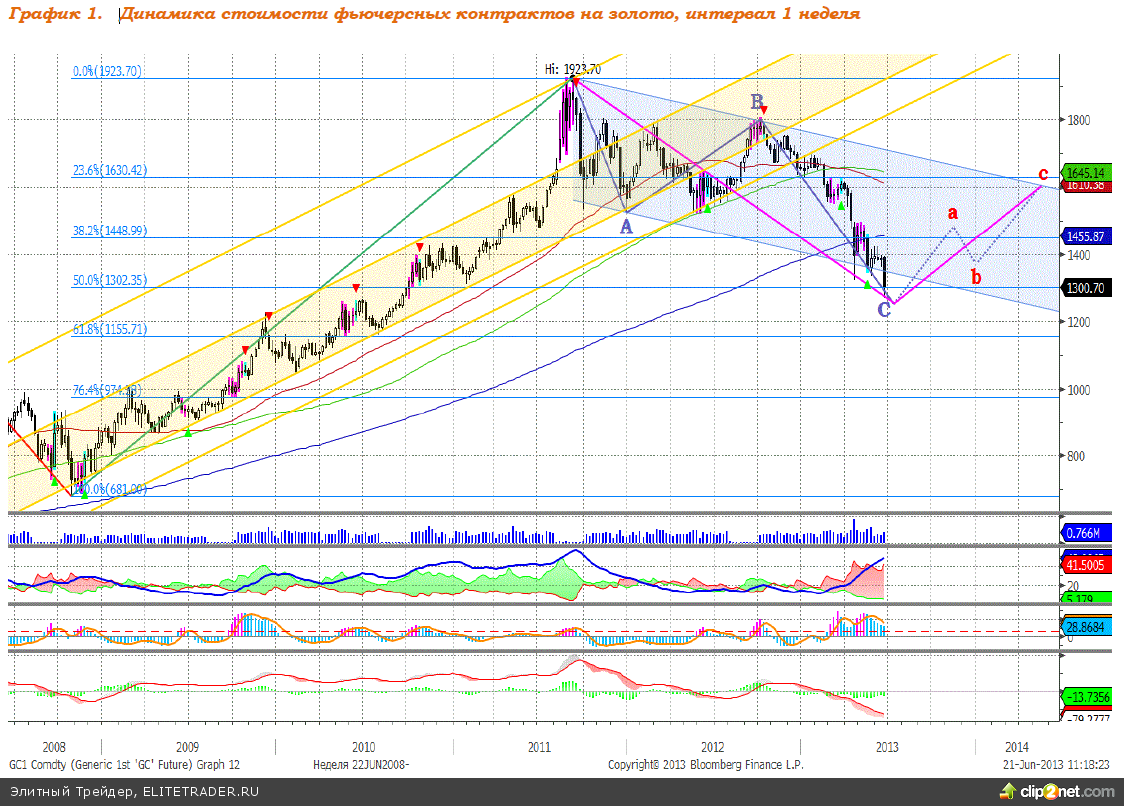Click the 61.8% (1155.71) Fibonacci label
The height and width of the screenshot is (806, 1124).
[x=110, y=329]
